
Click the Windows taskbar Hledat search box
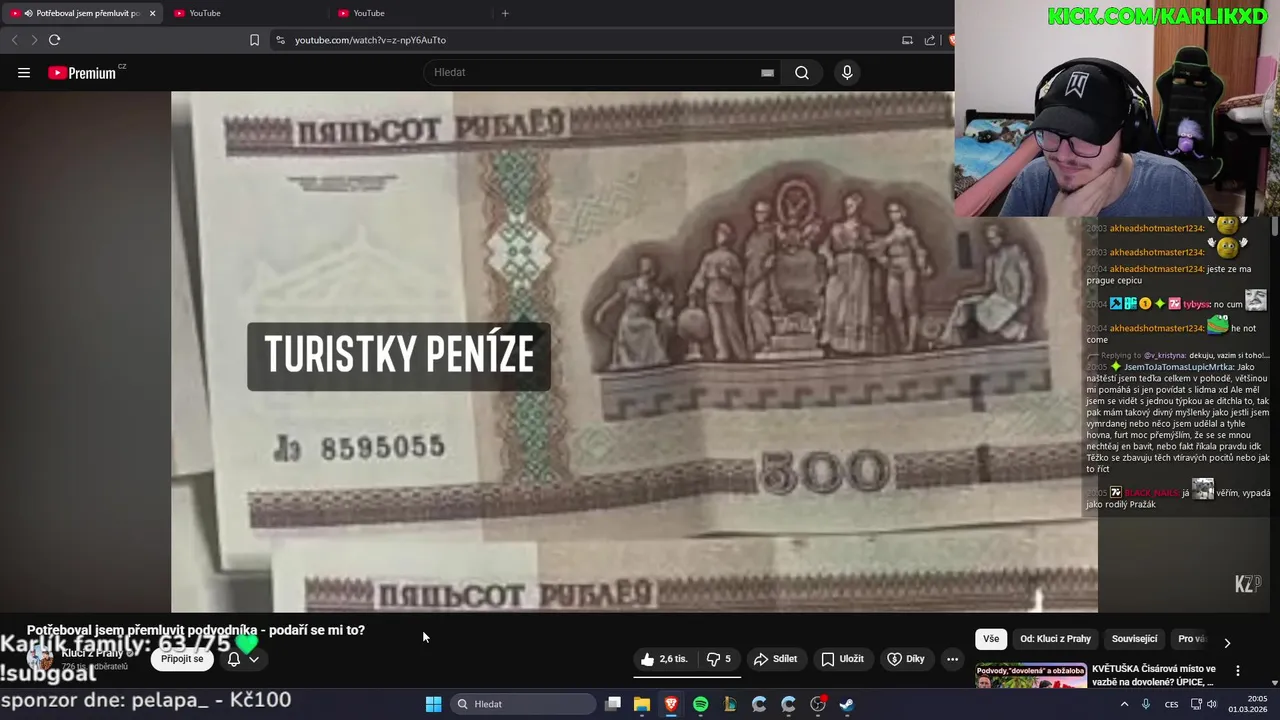(x=522, y=704)
